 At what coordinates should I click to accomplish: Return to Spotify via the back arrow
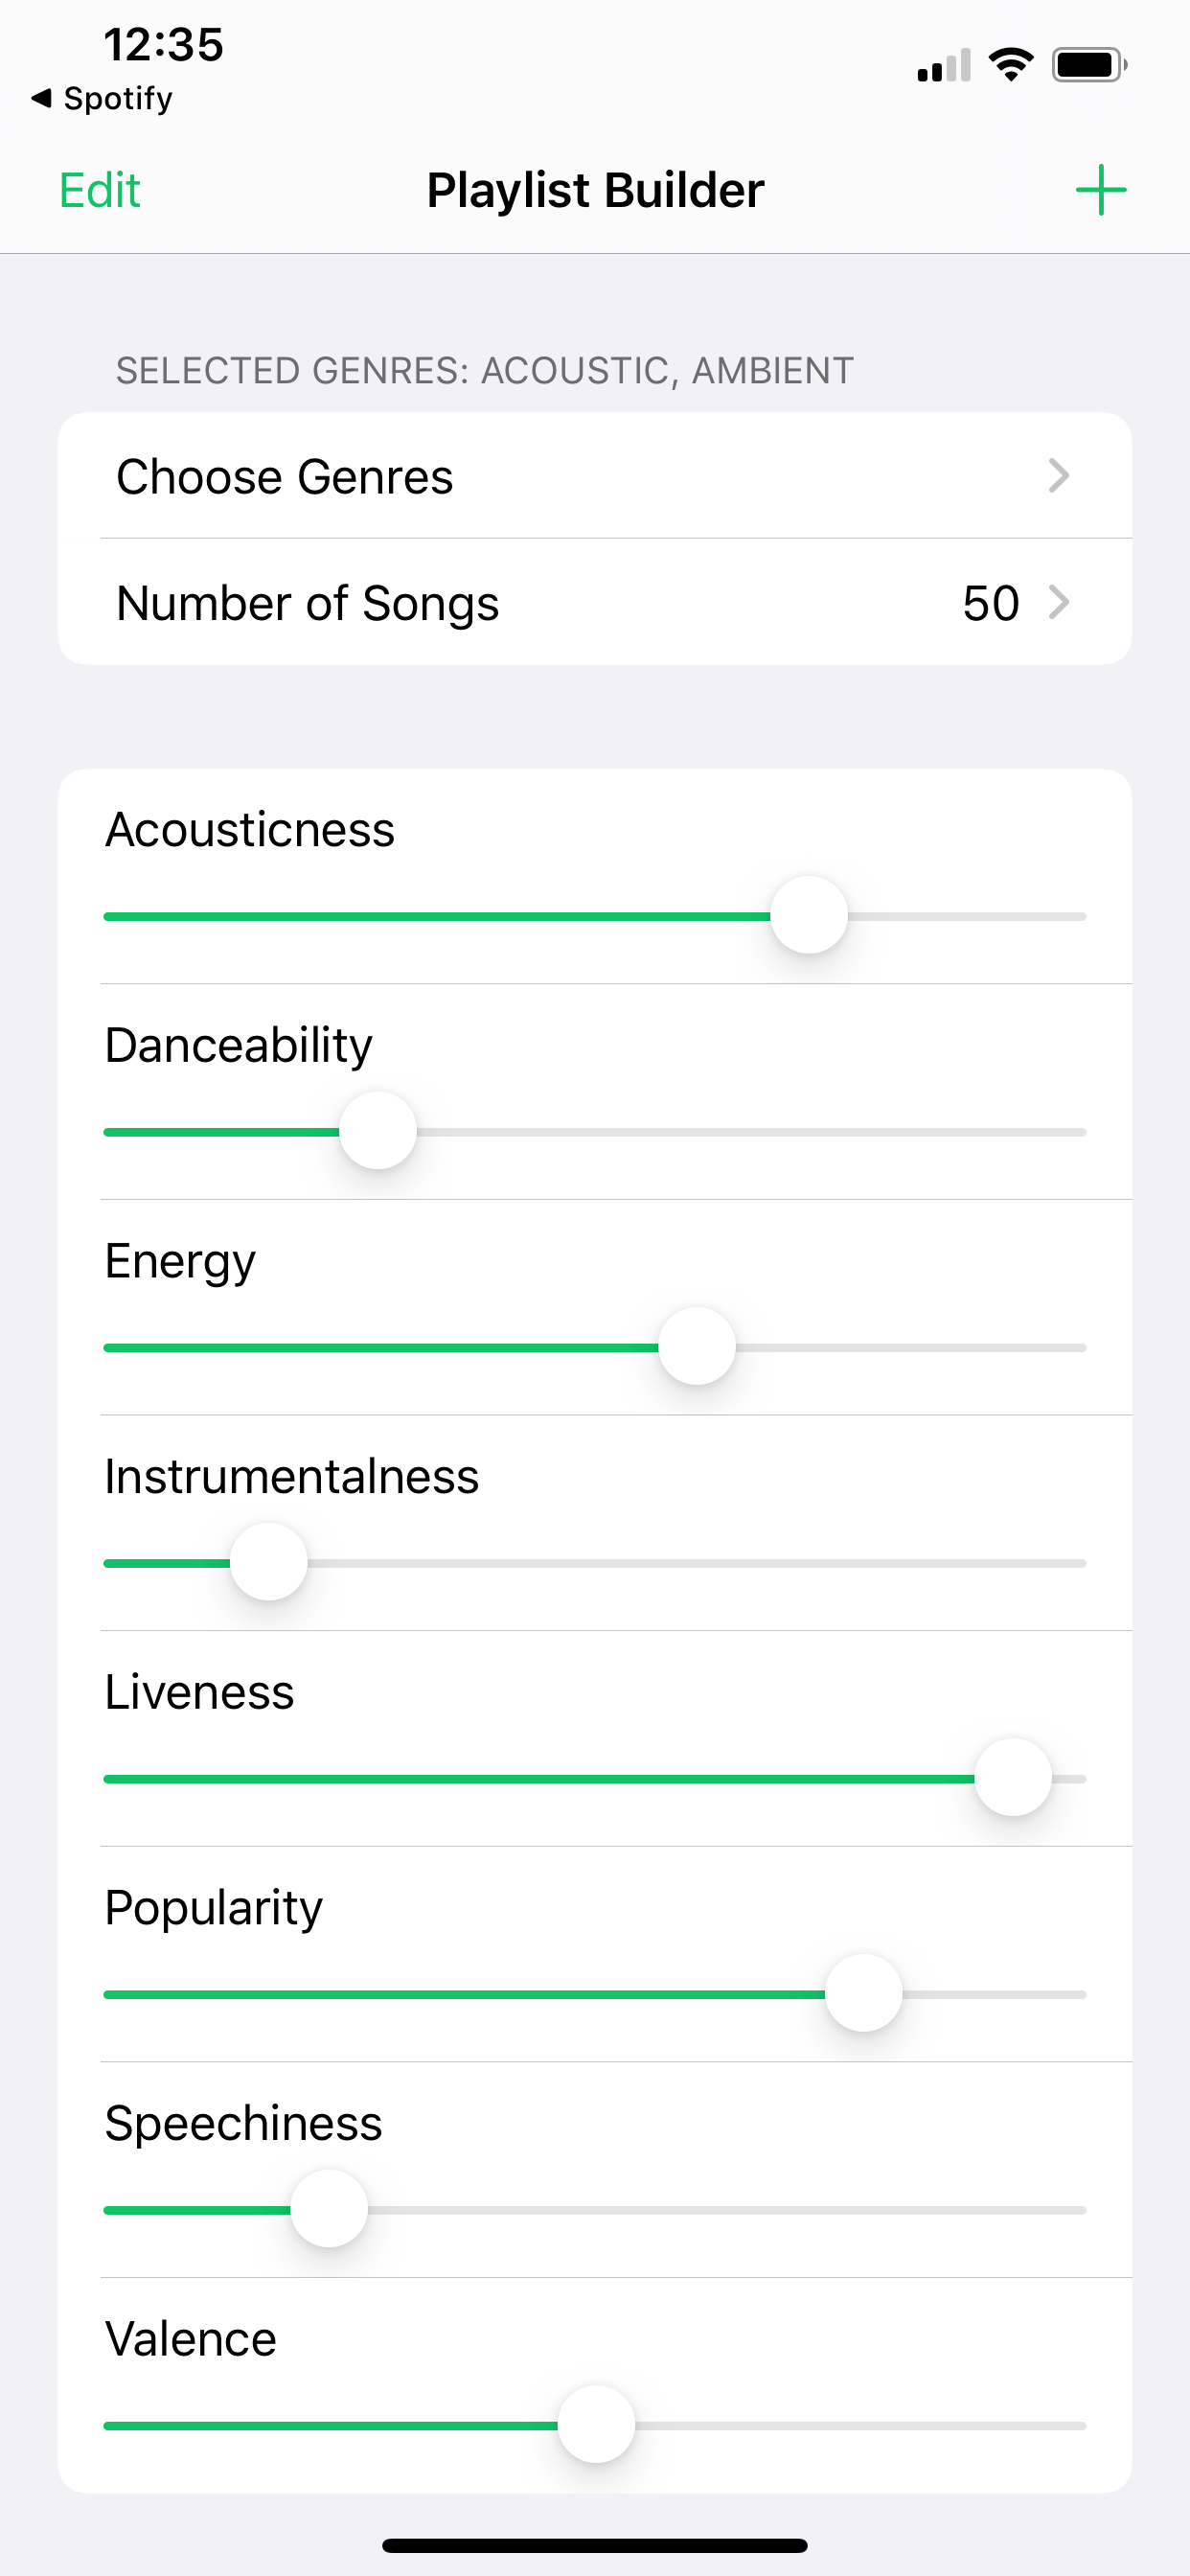coord(100,98)
